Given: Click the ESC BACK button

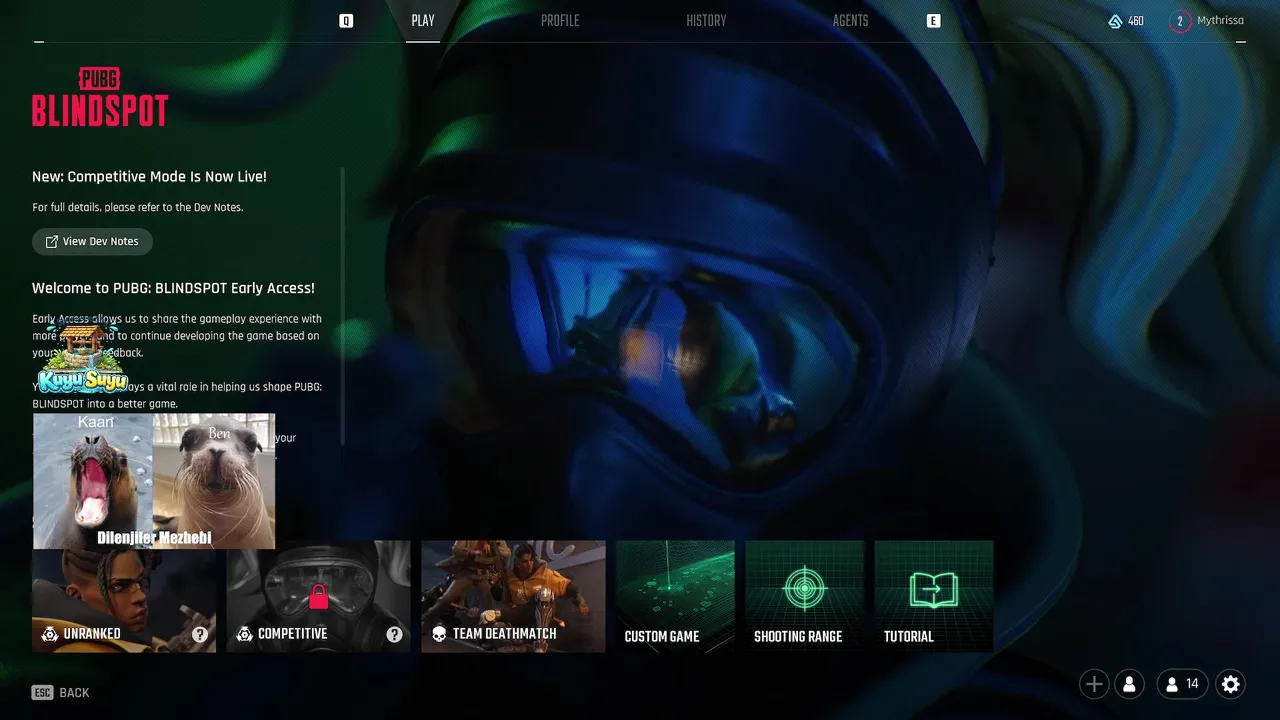Looking at the screenshot, I should click(x=61, y=692).
